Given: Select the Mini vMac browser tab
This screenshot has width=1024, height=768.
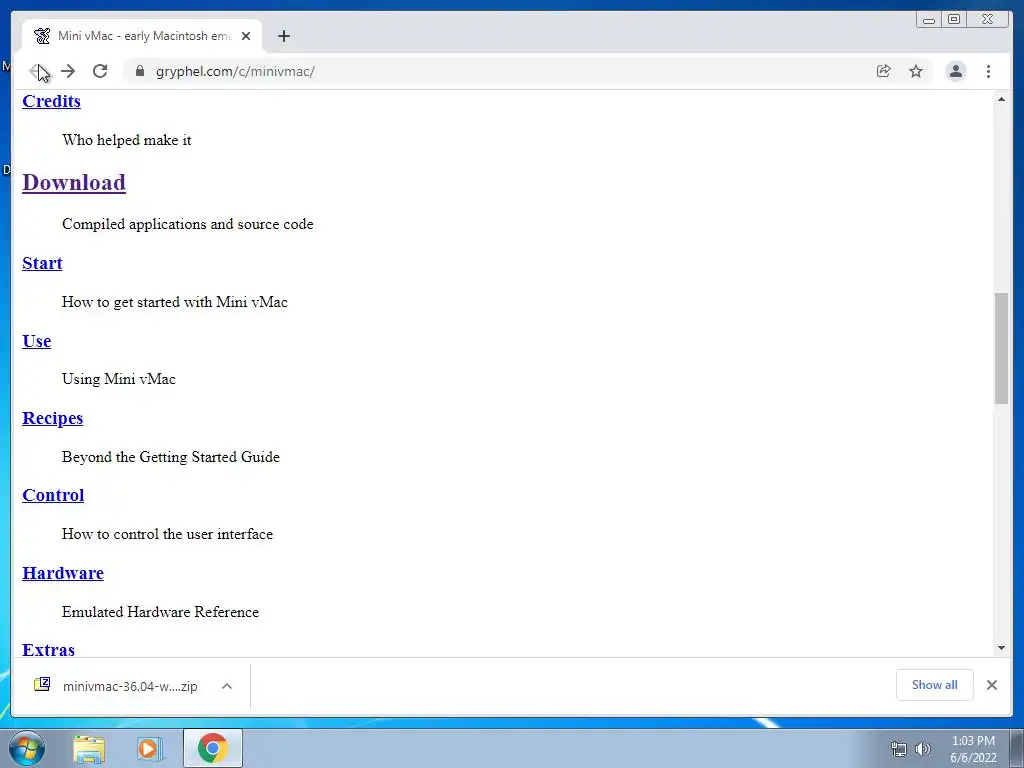Looking at the screenshot, I should pos(142,36).
